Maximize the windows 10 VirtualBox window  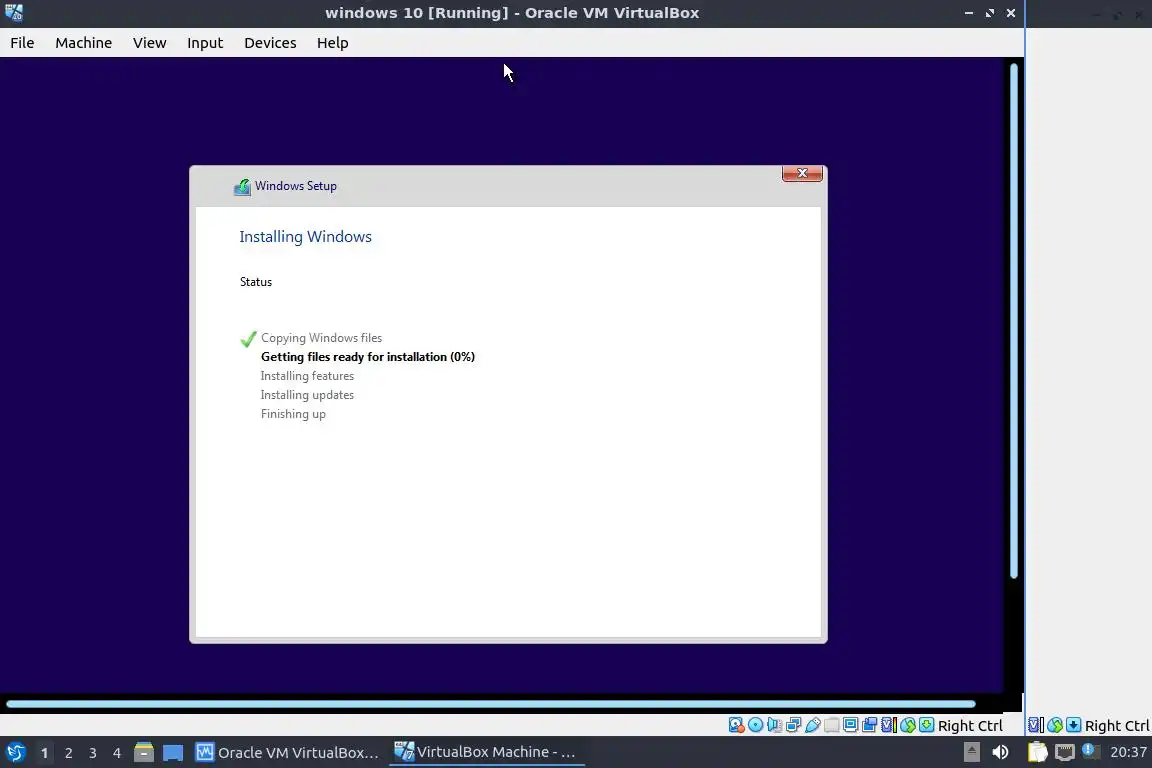[x=990, y=12]
